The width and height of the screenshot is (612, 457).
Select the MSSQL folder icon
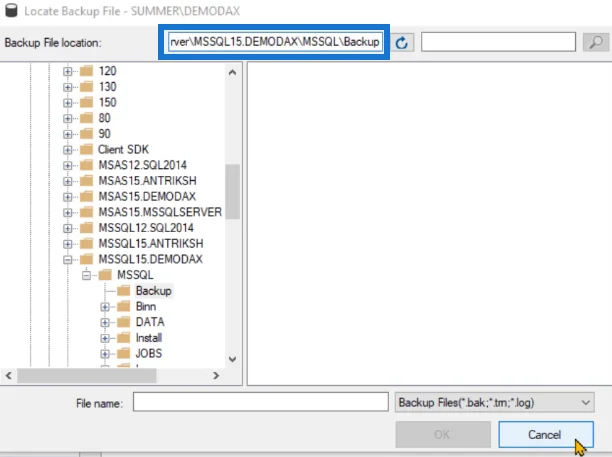tap(105, 275)
